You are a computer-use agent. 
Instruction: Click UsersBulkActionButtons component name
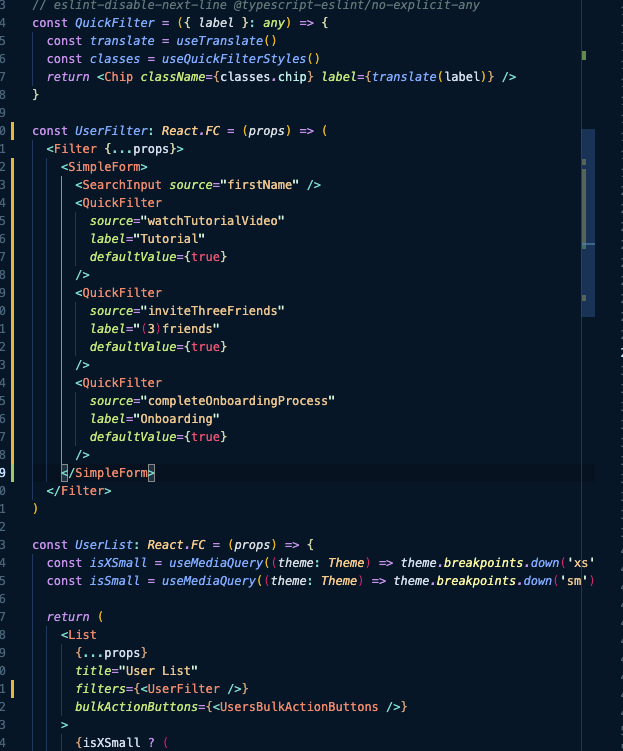[299, 707]
